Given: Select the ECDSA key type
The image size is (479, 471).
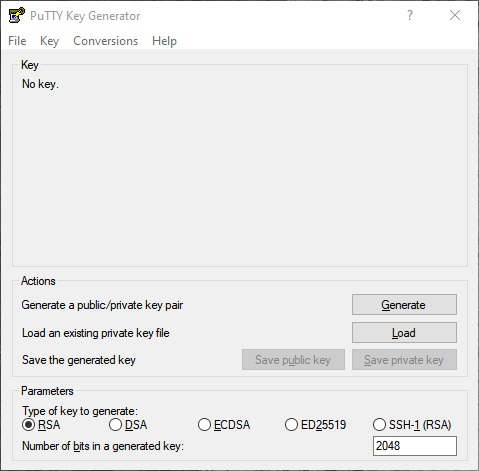Looking at the screenshot, I should click(x=224, y=425).
